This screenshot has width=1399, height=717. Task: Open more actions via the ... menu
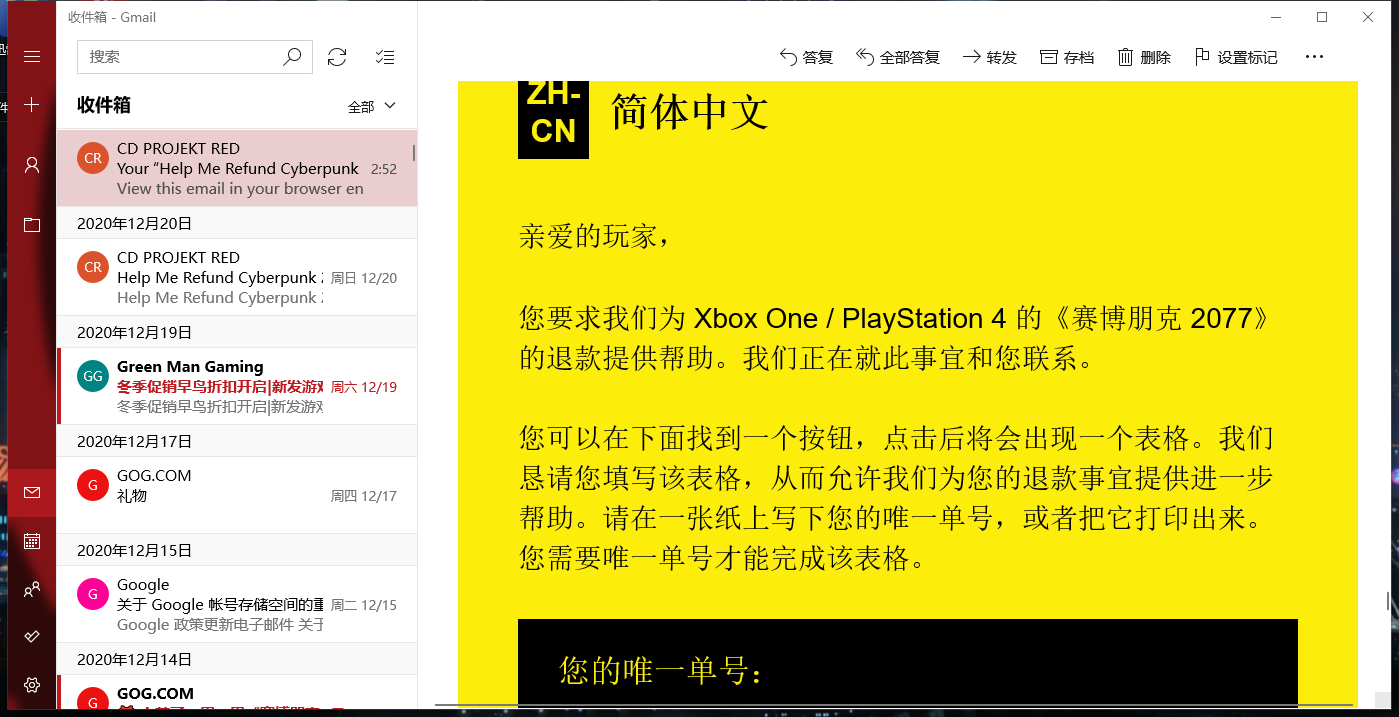1314,57
